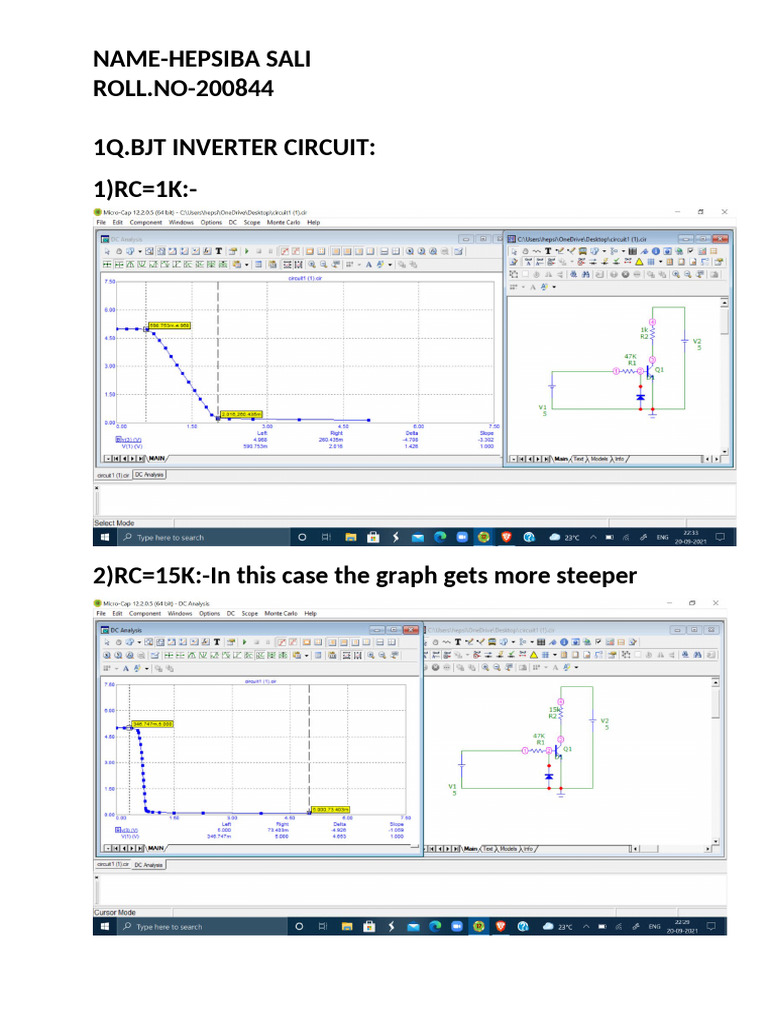Image resolution: width=768 pixels, height=1024 pixels.
Task: Open notification center in RC=1K screenshot taskbar
Action: (x=720, y=537)
